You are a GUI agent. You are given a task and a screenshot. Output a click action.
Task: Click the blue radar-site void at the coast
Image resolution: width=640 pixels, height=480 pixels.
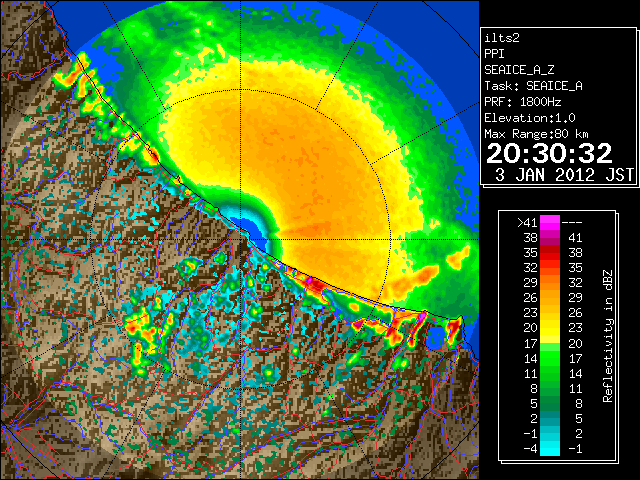click(x=252, y=229)
